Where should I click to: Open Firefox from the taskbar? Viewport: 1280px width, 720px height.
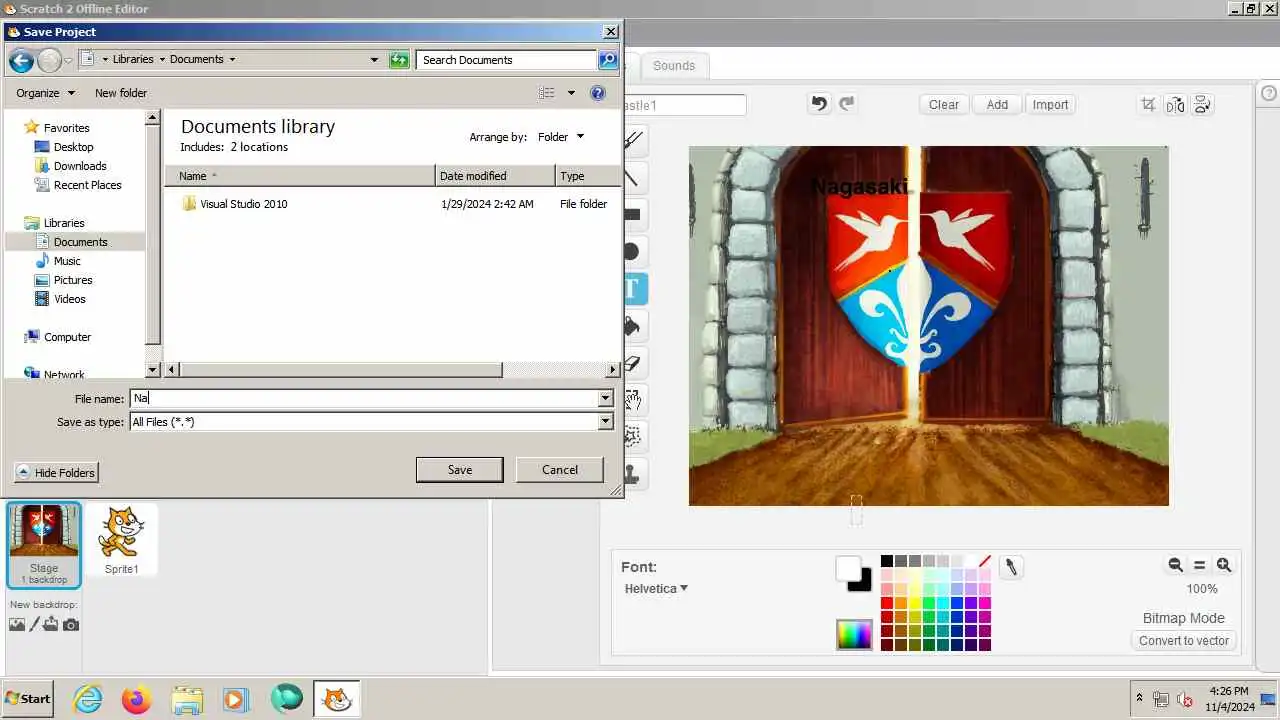(136, 699)
